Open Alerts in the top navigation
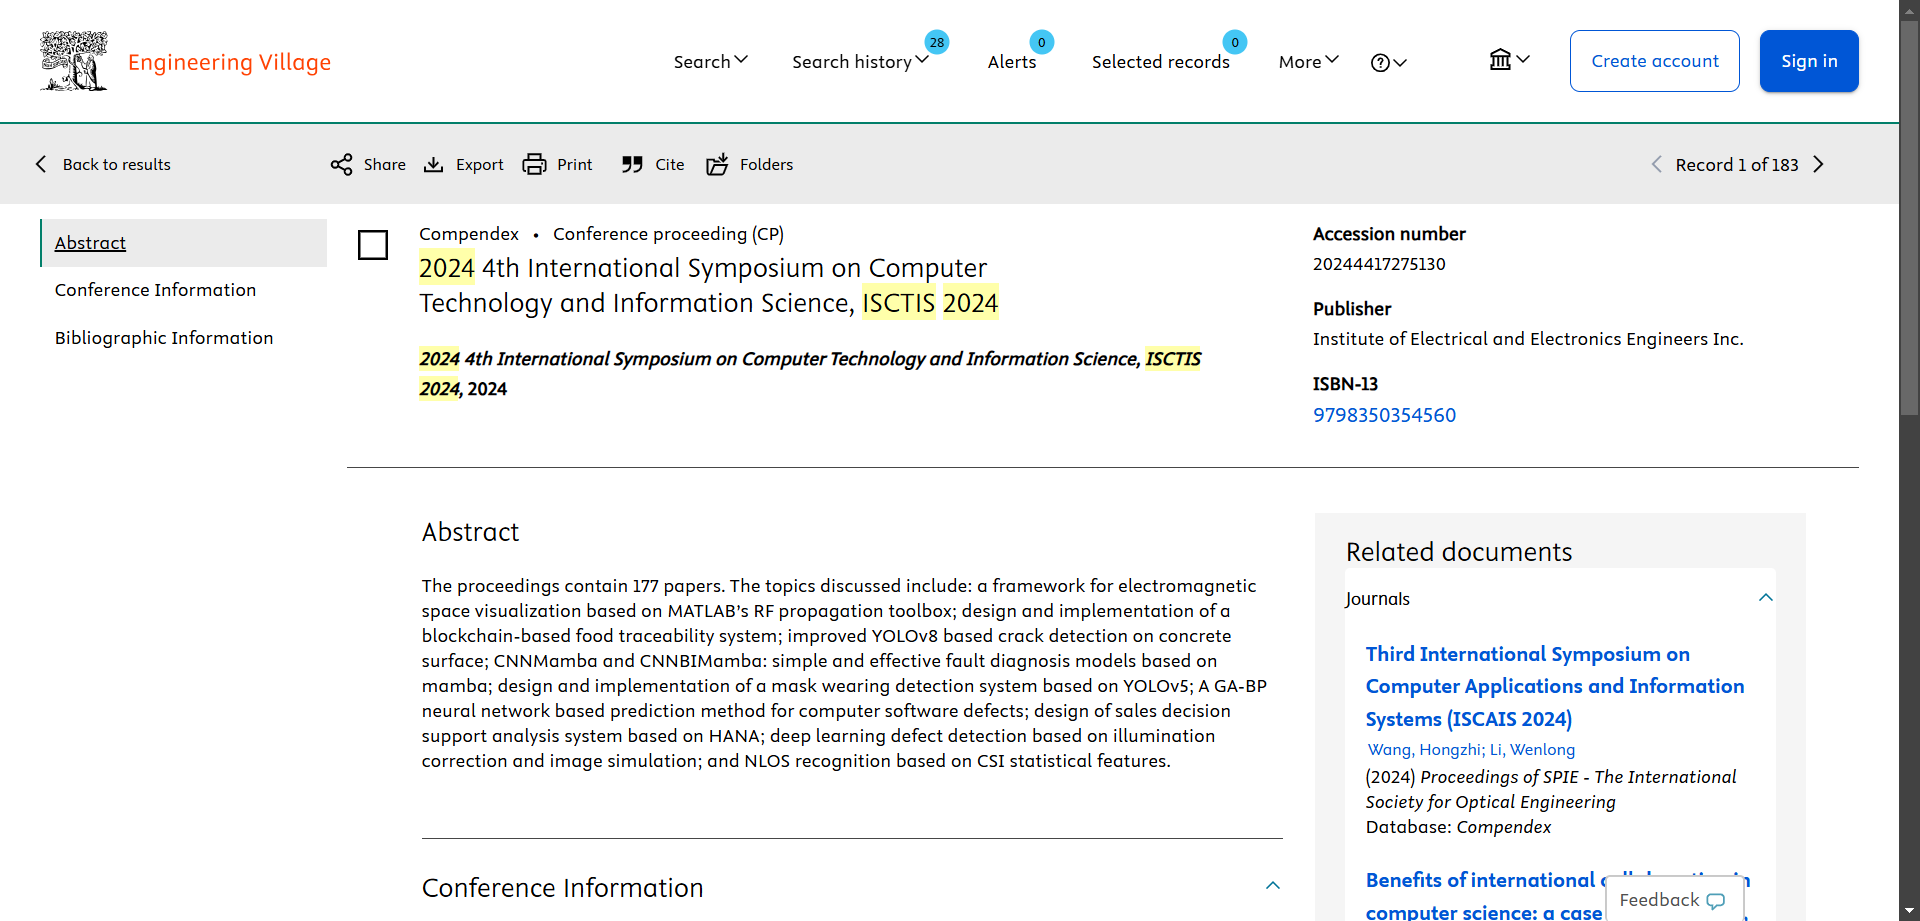This screenshot has width=1920, height=921. coord(1012,62)
